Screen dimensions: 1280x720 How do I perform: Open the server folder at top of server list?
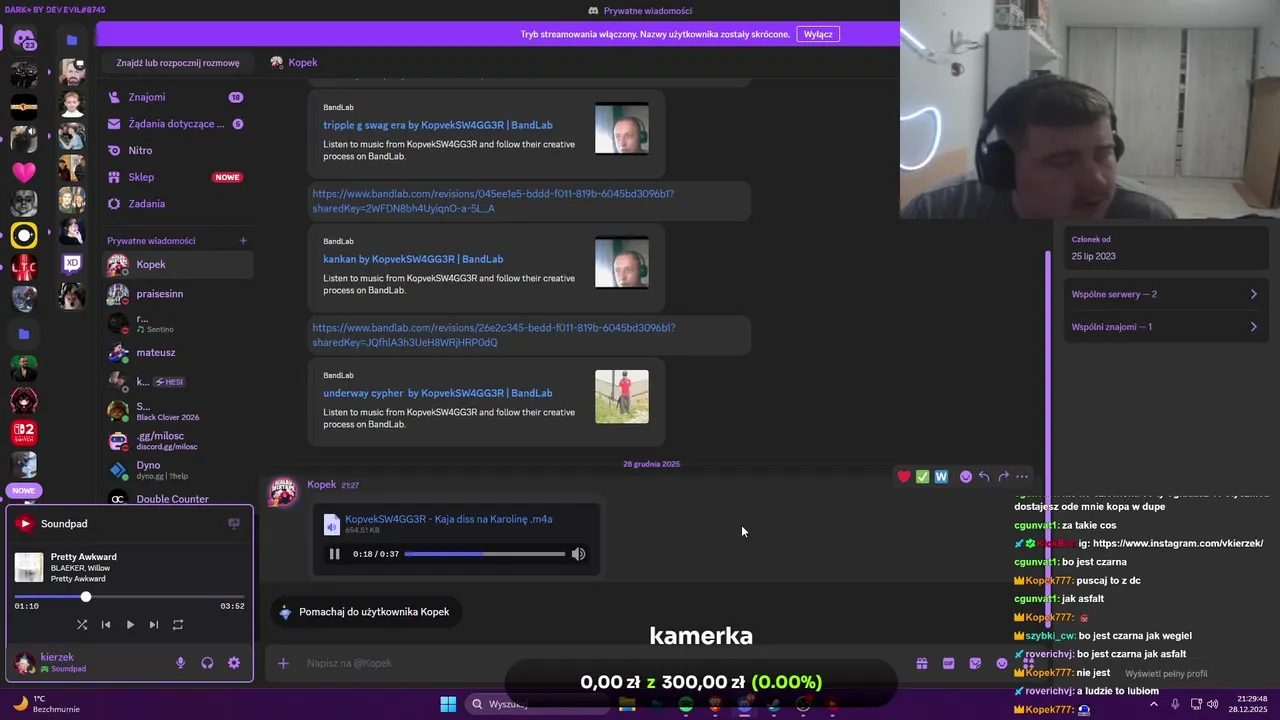pyautogui.click(x=71, y=40)
